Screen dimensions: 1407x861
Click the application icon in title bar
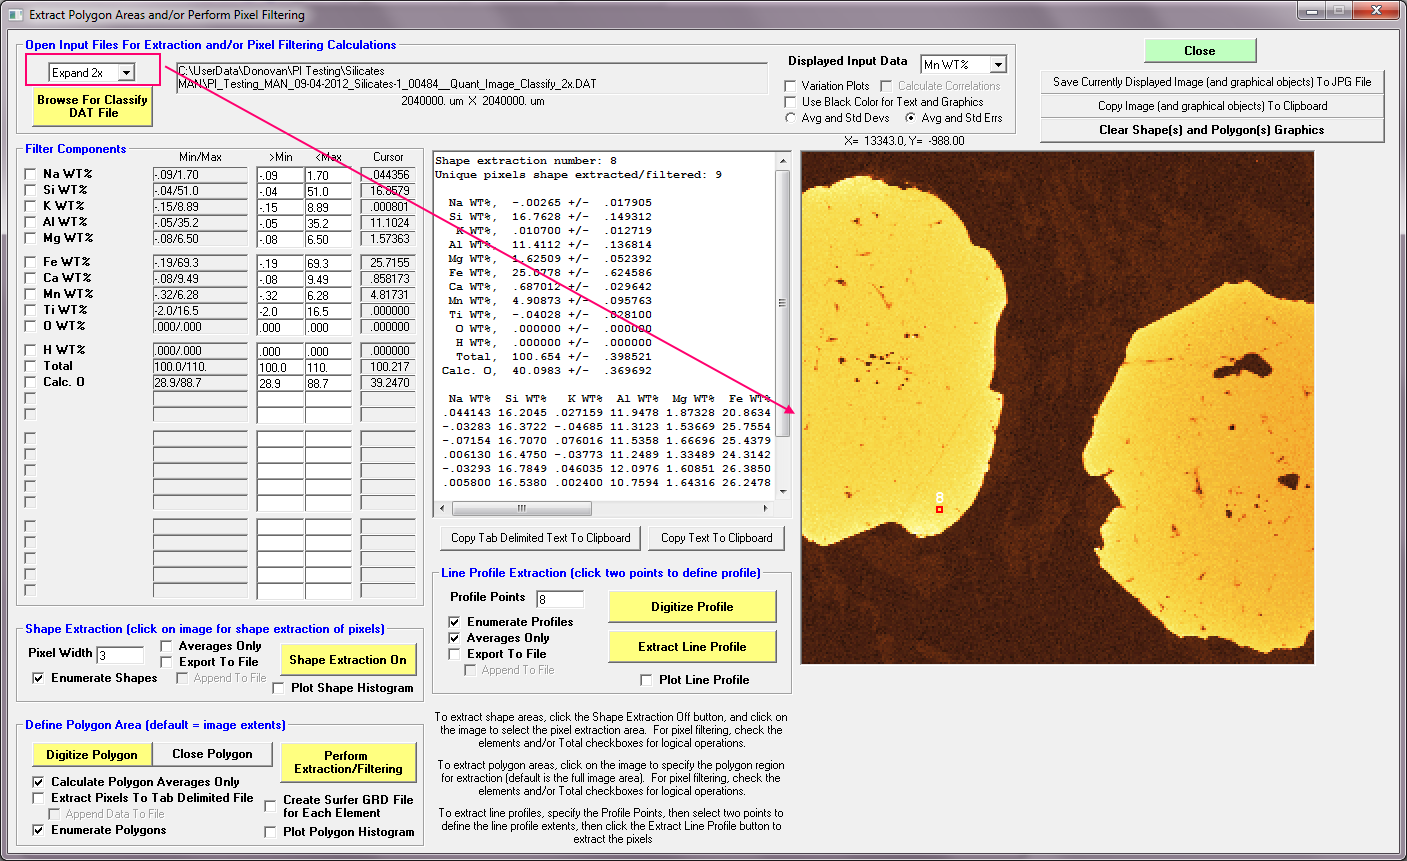tap(15, 15)
